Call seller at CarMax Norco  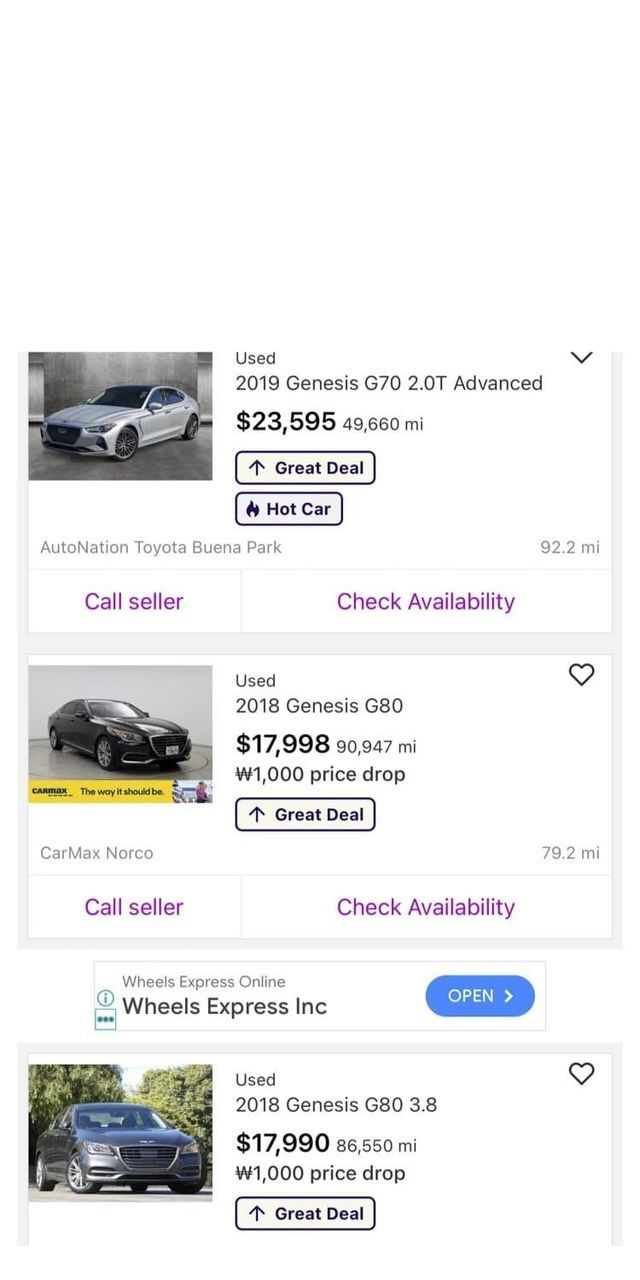tap(134, 907)
